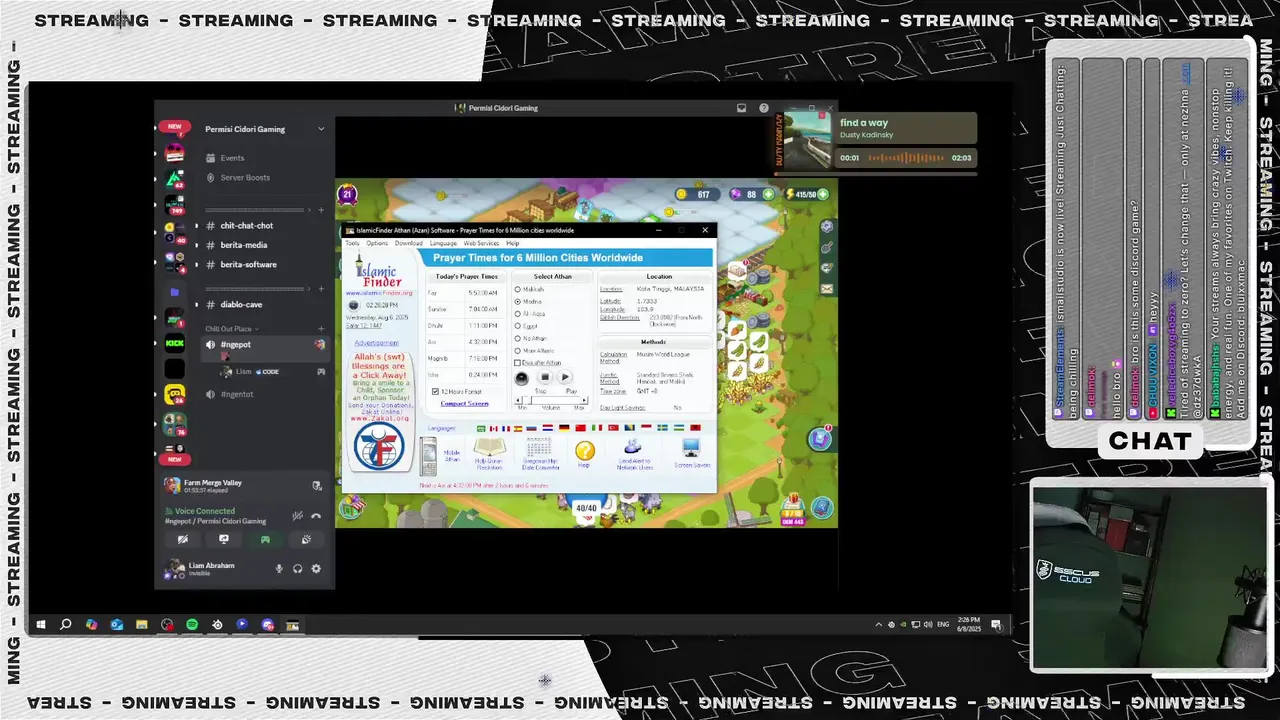Deafen the headphones in Discord
This screenshot has width=1280, height=720.
pos(297,568)
